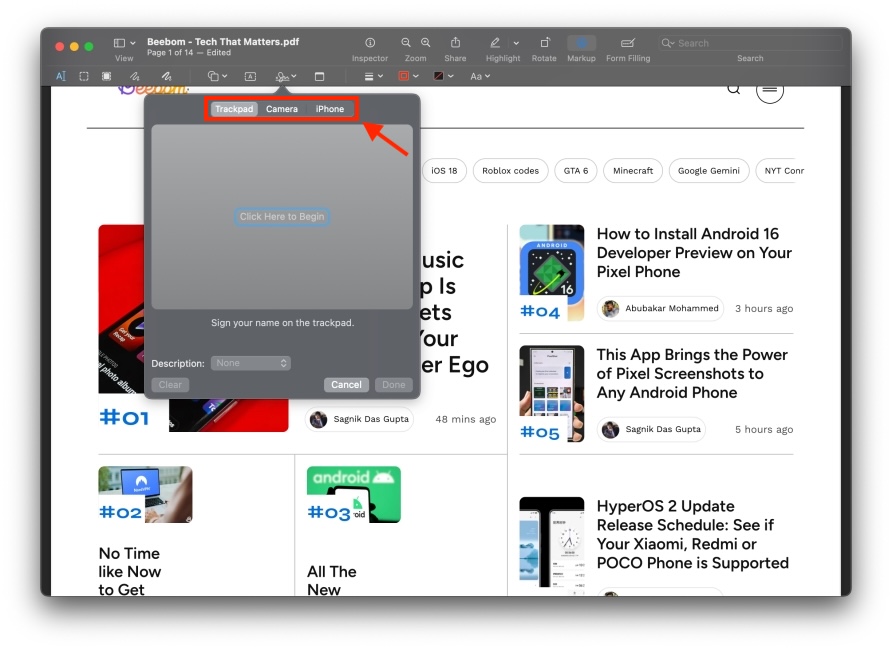
Task: Zoom out with the minus magnifier
Action: [x=406, y=43]
